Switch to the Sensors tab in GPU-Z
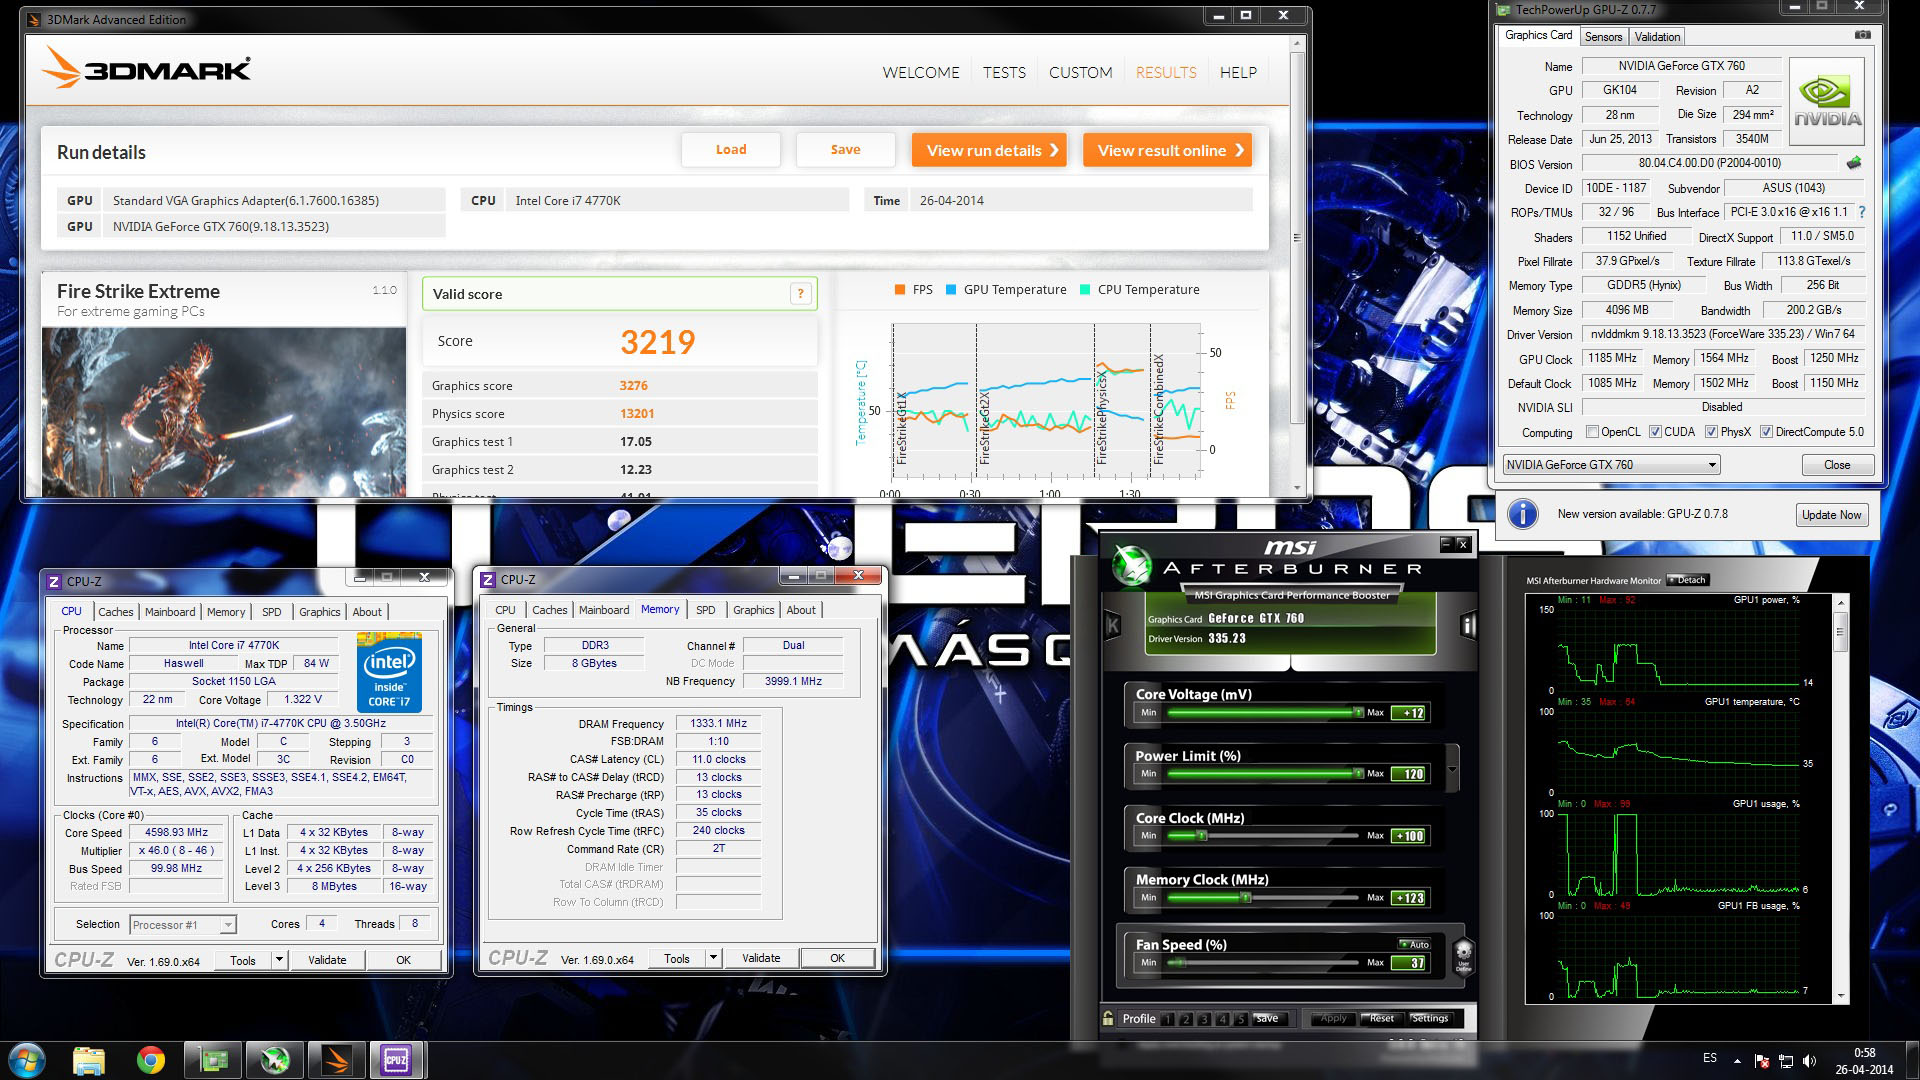 pyautogui.click(x=1603, y=37)
